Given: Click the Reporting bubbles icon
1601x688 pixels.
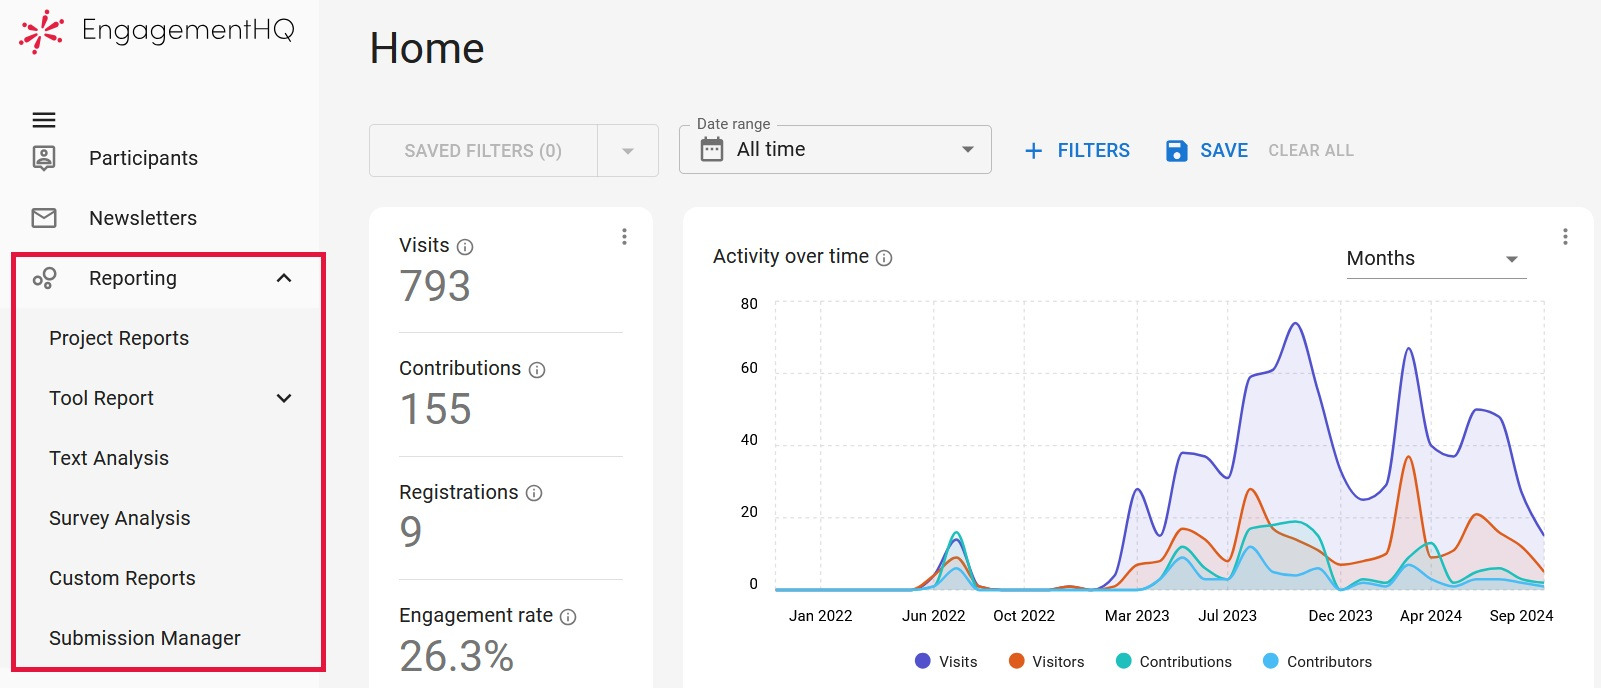Looking at the screenshot, I should coord(44,278).
